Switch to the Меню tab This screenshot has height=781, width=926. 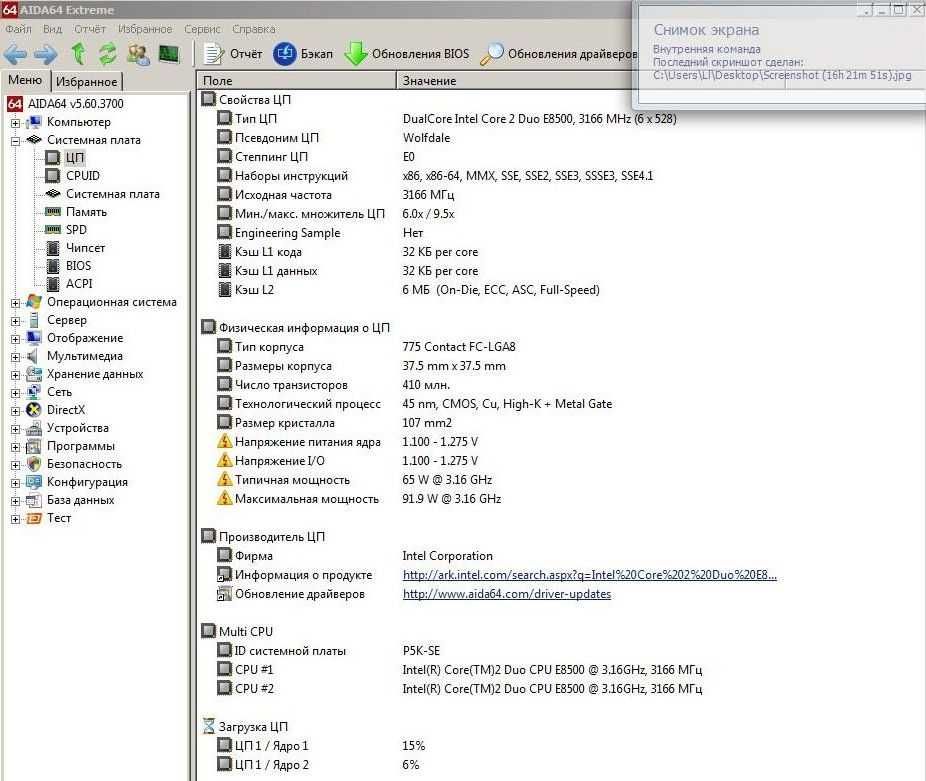25,80
